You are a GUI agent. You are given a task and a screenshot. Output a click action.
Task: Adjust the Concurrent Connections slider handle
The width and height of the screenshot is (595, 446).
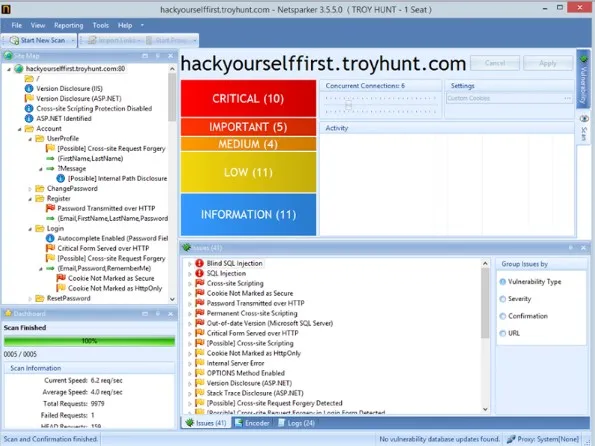(x=348, y=105)
